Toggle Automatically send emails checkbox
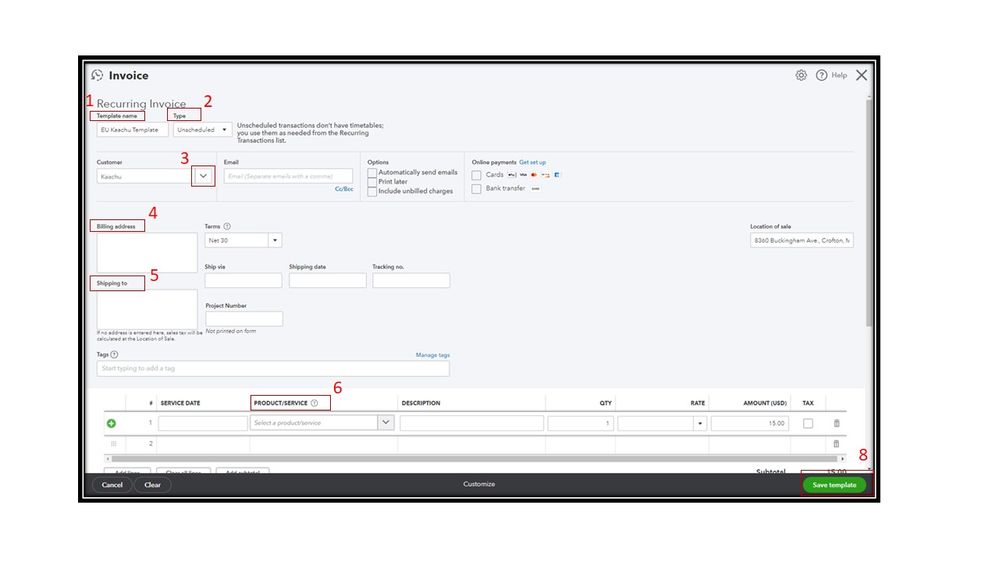The width and height of the screenshot is (999, 562). pos(372,173)
